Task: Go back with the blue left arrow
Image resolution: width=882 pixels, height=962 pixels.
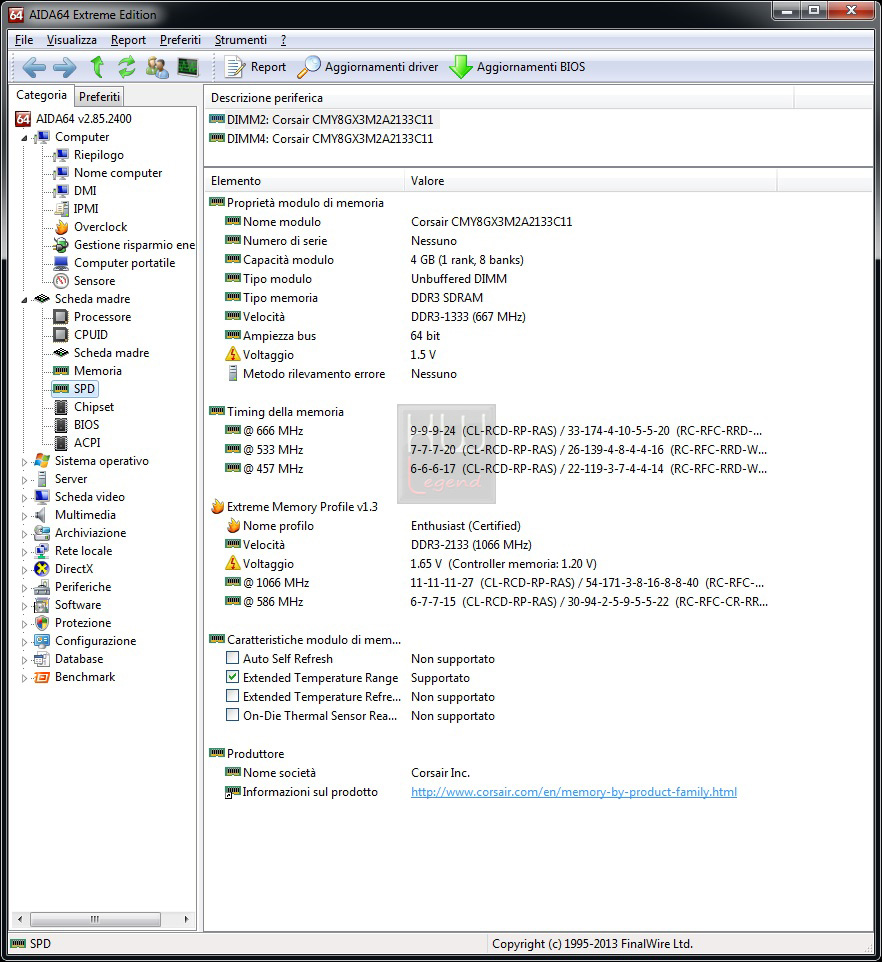Action: (34, 67)
